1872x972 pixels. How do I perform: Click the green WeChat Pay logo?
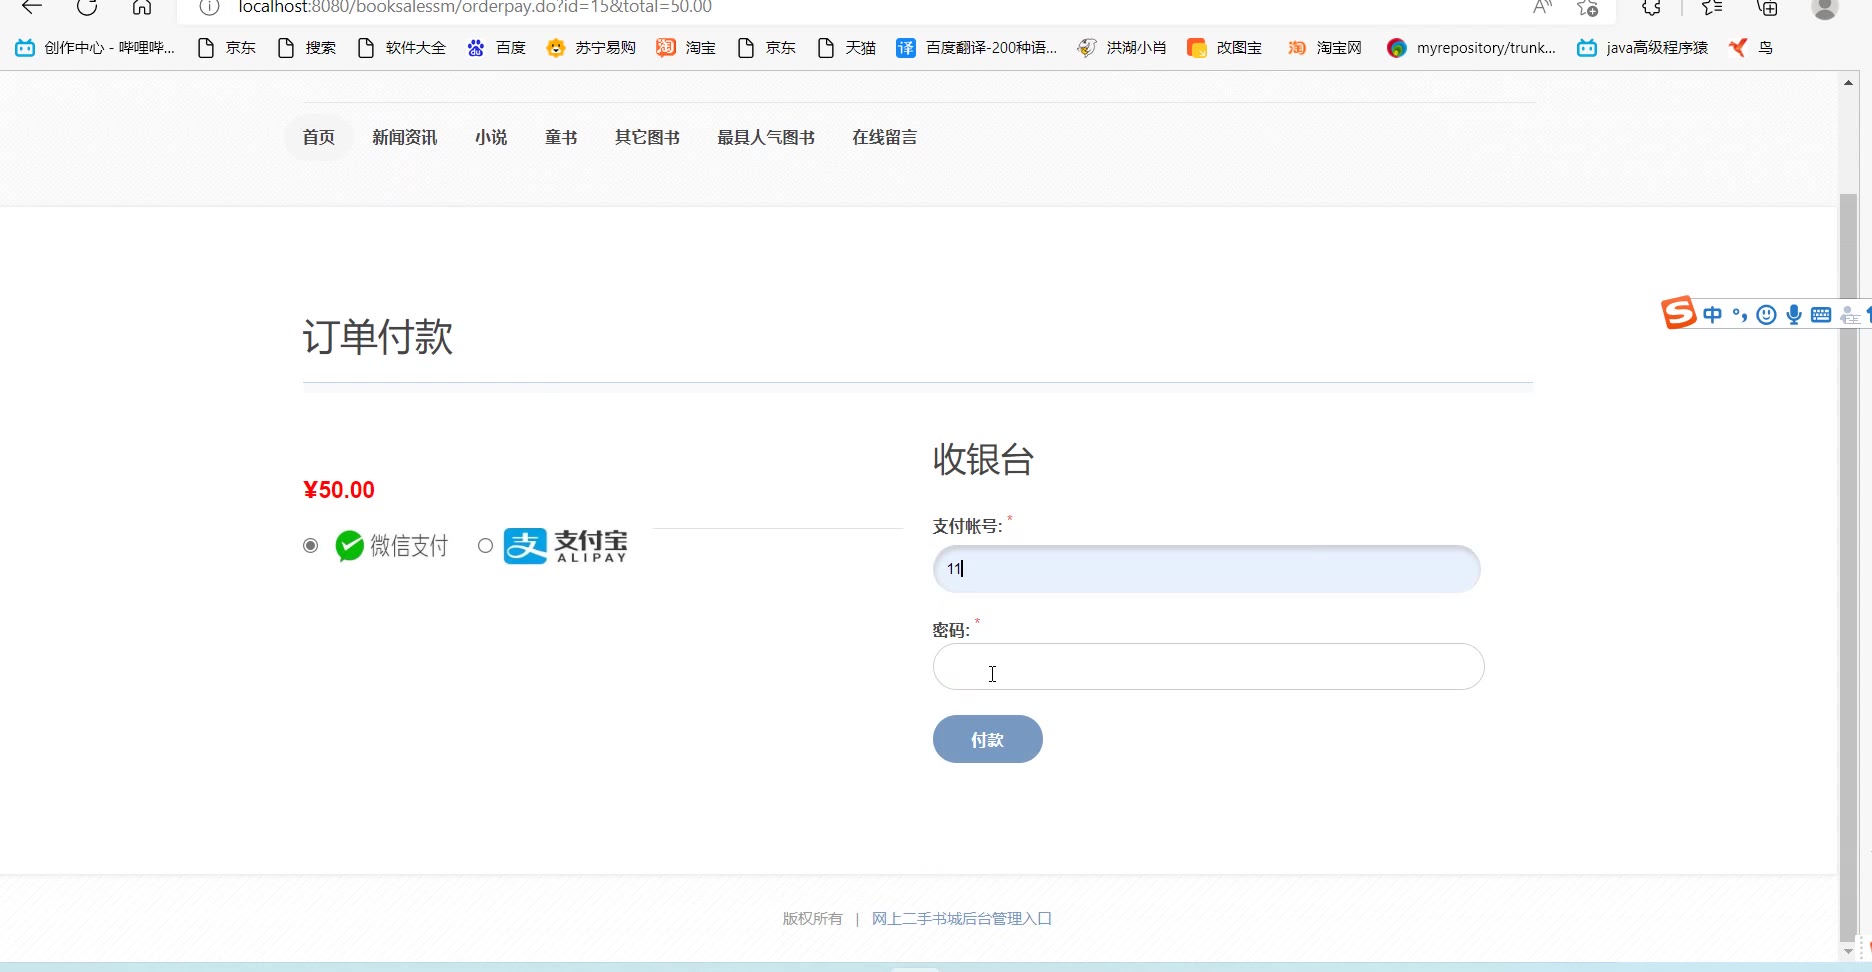349,546
